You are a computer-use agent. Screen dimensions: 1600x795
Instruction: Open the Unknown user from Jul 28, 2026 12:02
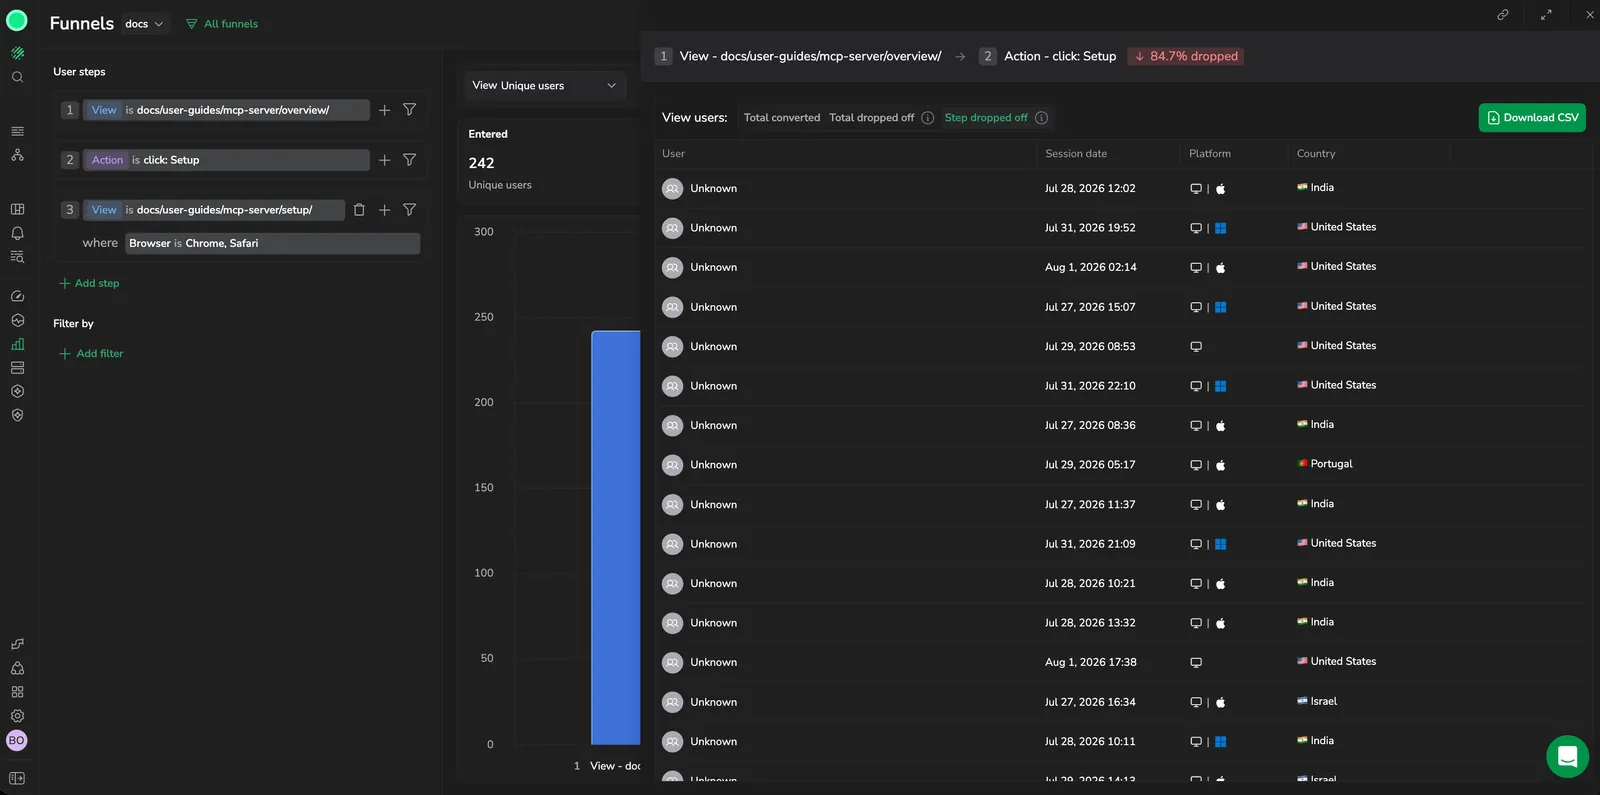(1120, 188)
